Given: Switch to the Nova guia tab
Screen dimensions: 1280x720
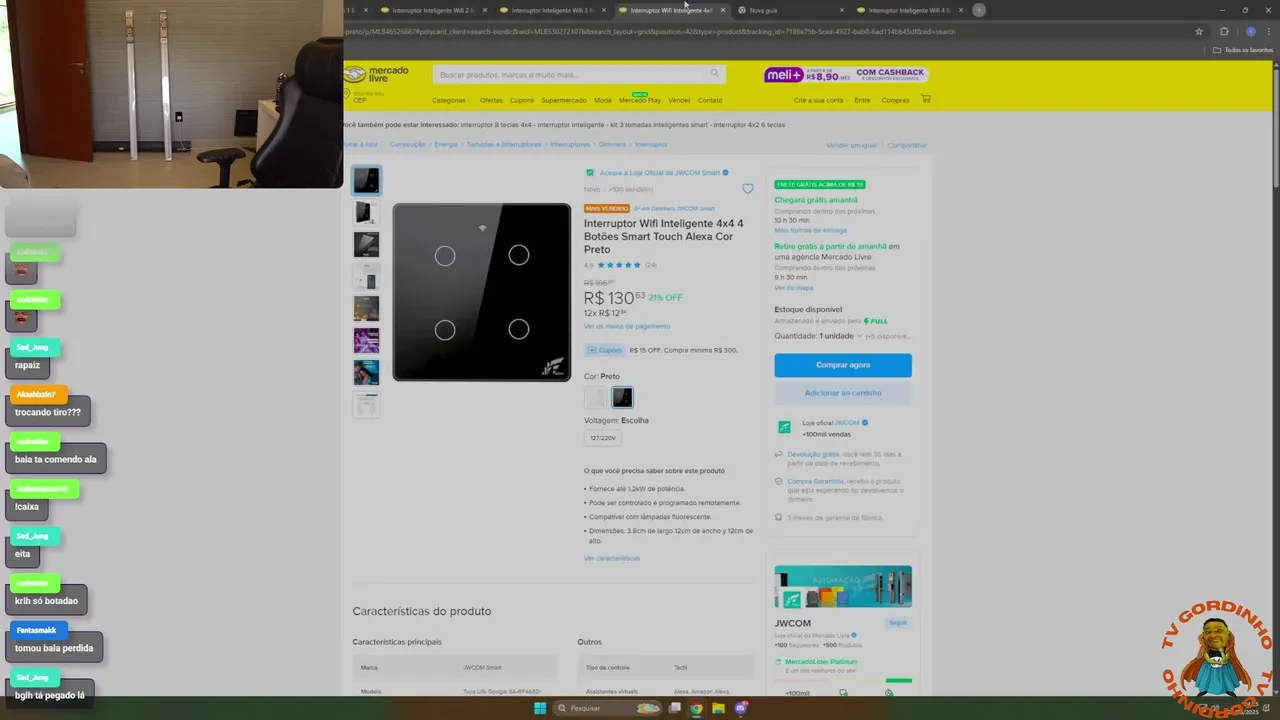Looking at the screenshot, I should pyautogui.click(x=790, y=10).
